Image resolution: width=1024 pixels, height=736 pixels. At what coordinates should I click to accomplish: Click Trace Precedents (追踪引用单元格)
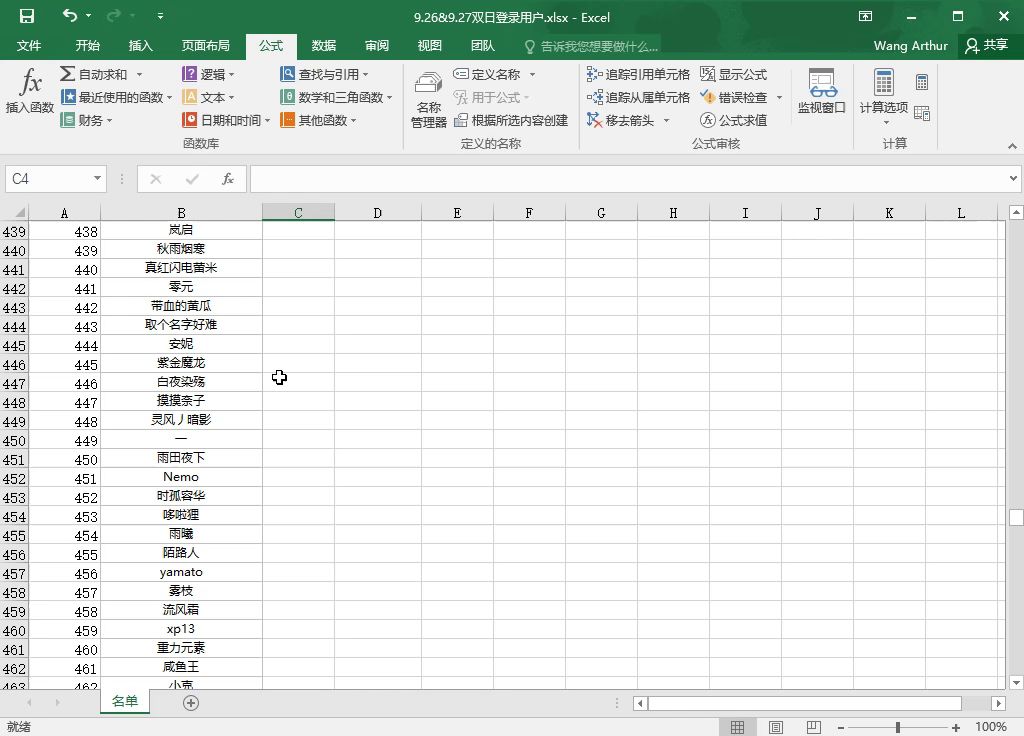click(x=638, y=75)
